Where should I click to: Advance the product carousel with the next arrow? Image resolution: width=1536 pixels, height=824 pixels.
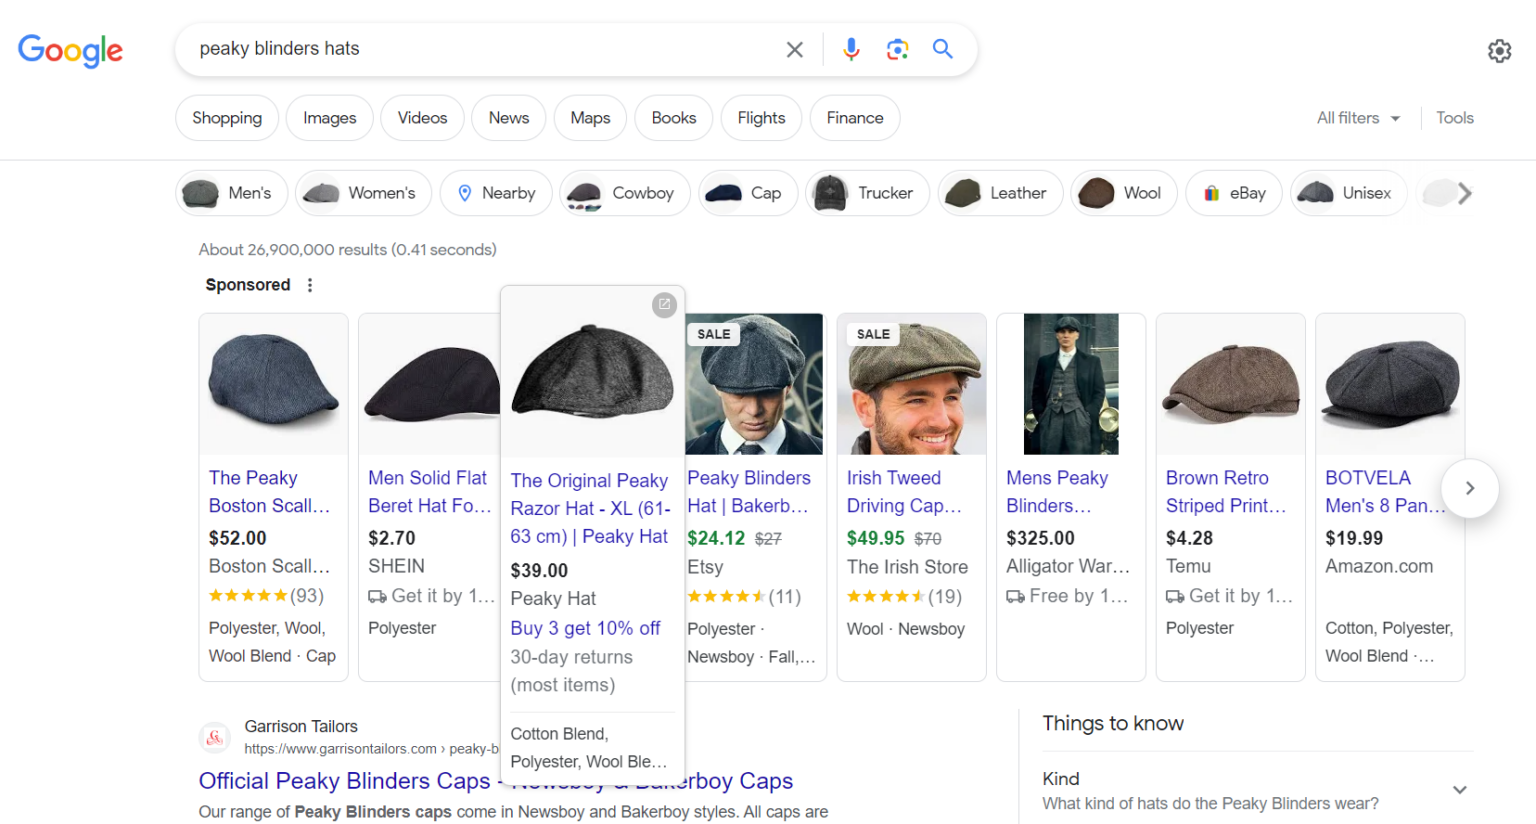1470,488
